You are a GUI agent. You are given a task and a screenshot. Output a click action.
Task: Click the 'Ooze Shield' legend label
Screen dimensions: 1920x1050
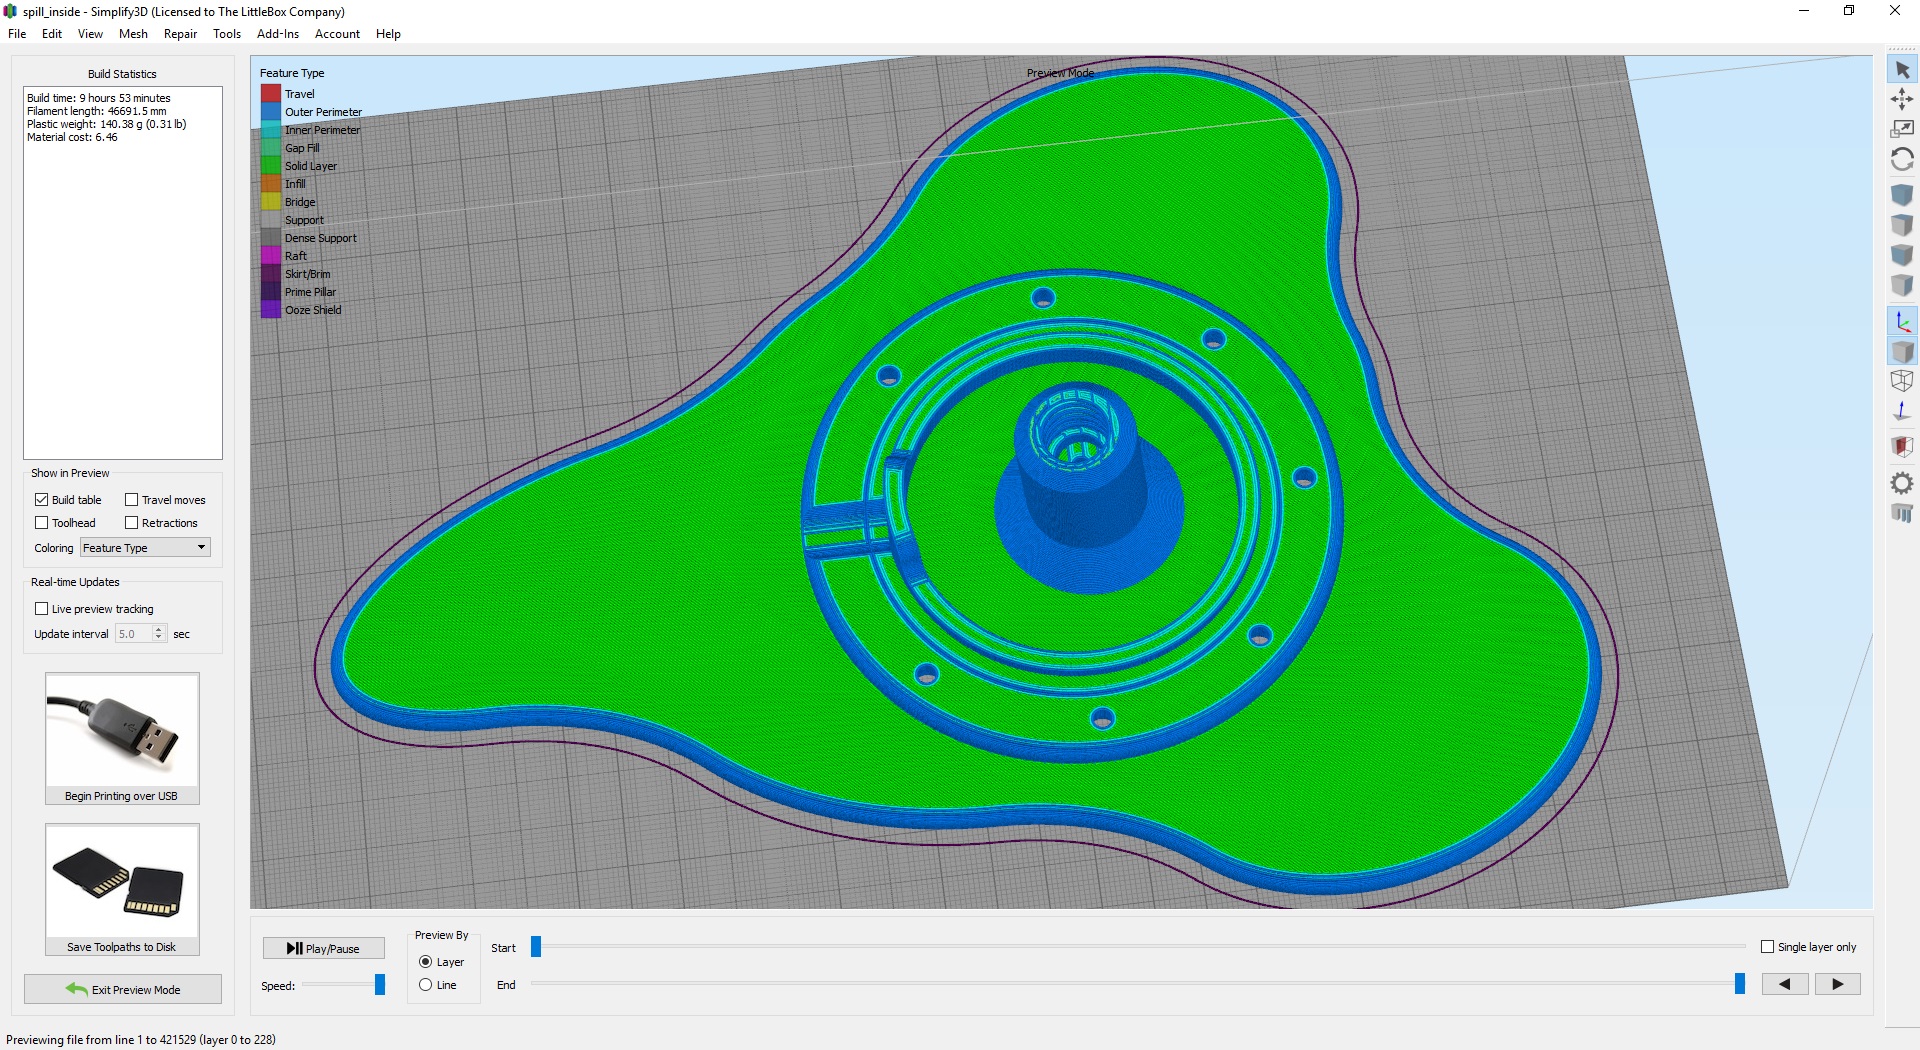(313, 310)
